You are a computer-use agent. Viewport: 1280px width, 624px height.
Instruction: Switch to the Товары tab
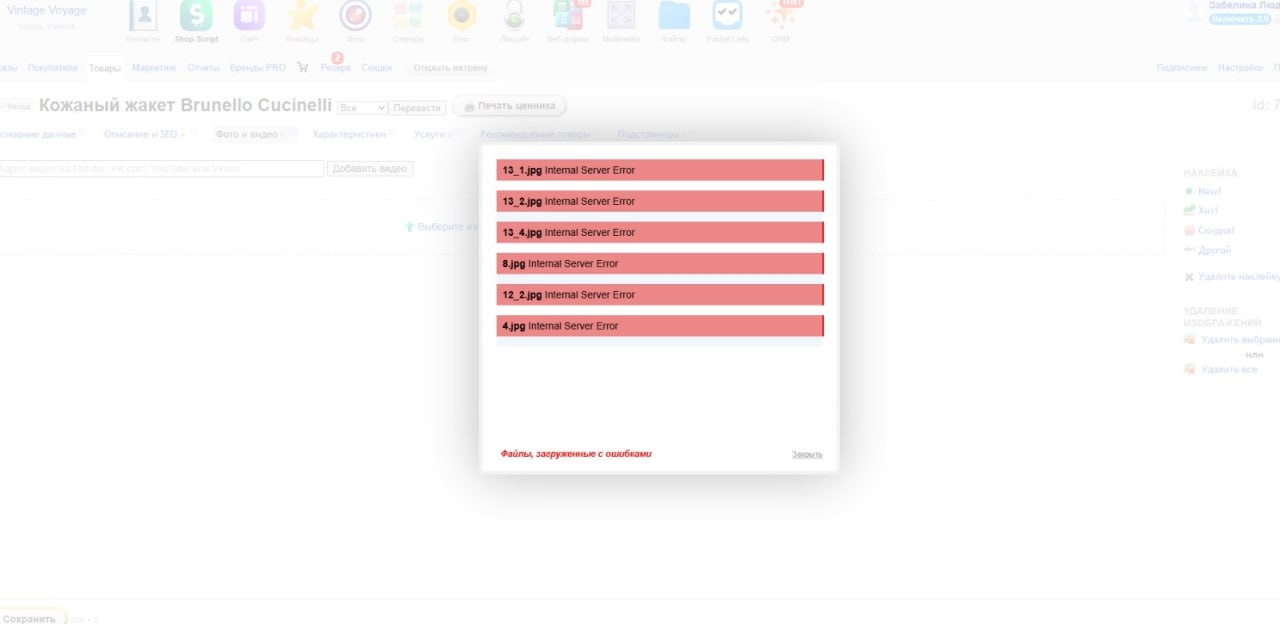pos(104,68)
